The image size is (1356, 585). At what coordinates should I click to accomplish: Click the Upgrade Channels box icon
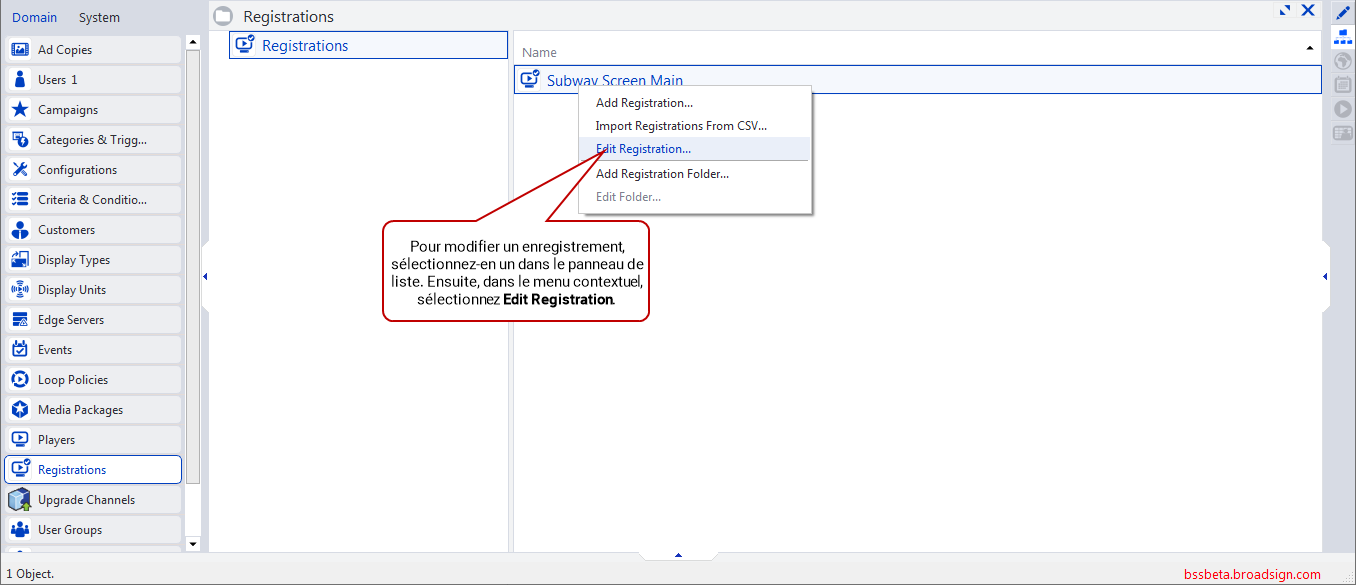pyautogui.click(x=20, y=500)
